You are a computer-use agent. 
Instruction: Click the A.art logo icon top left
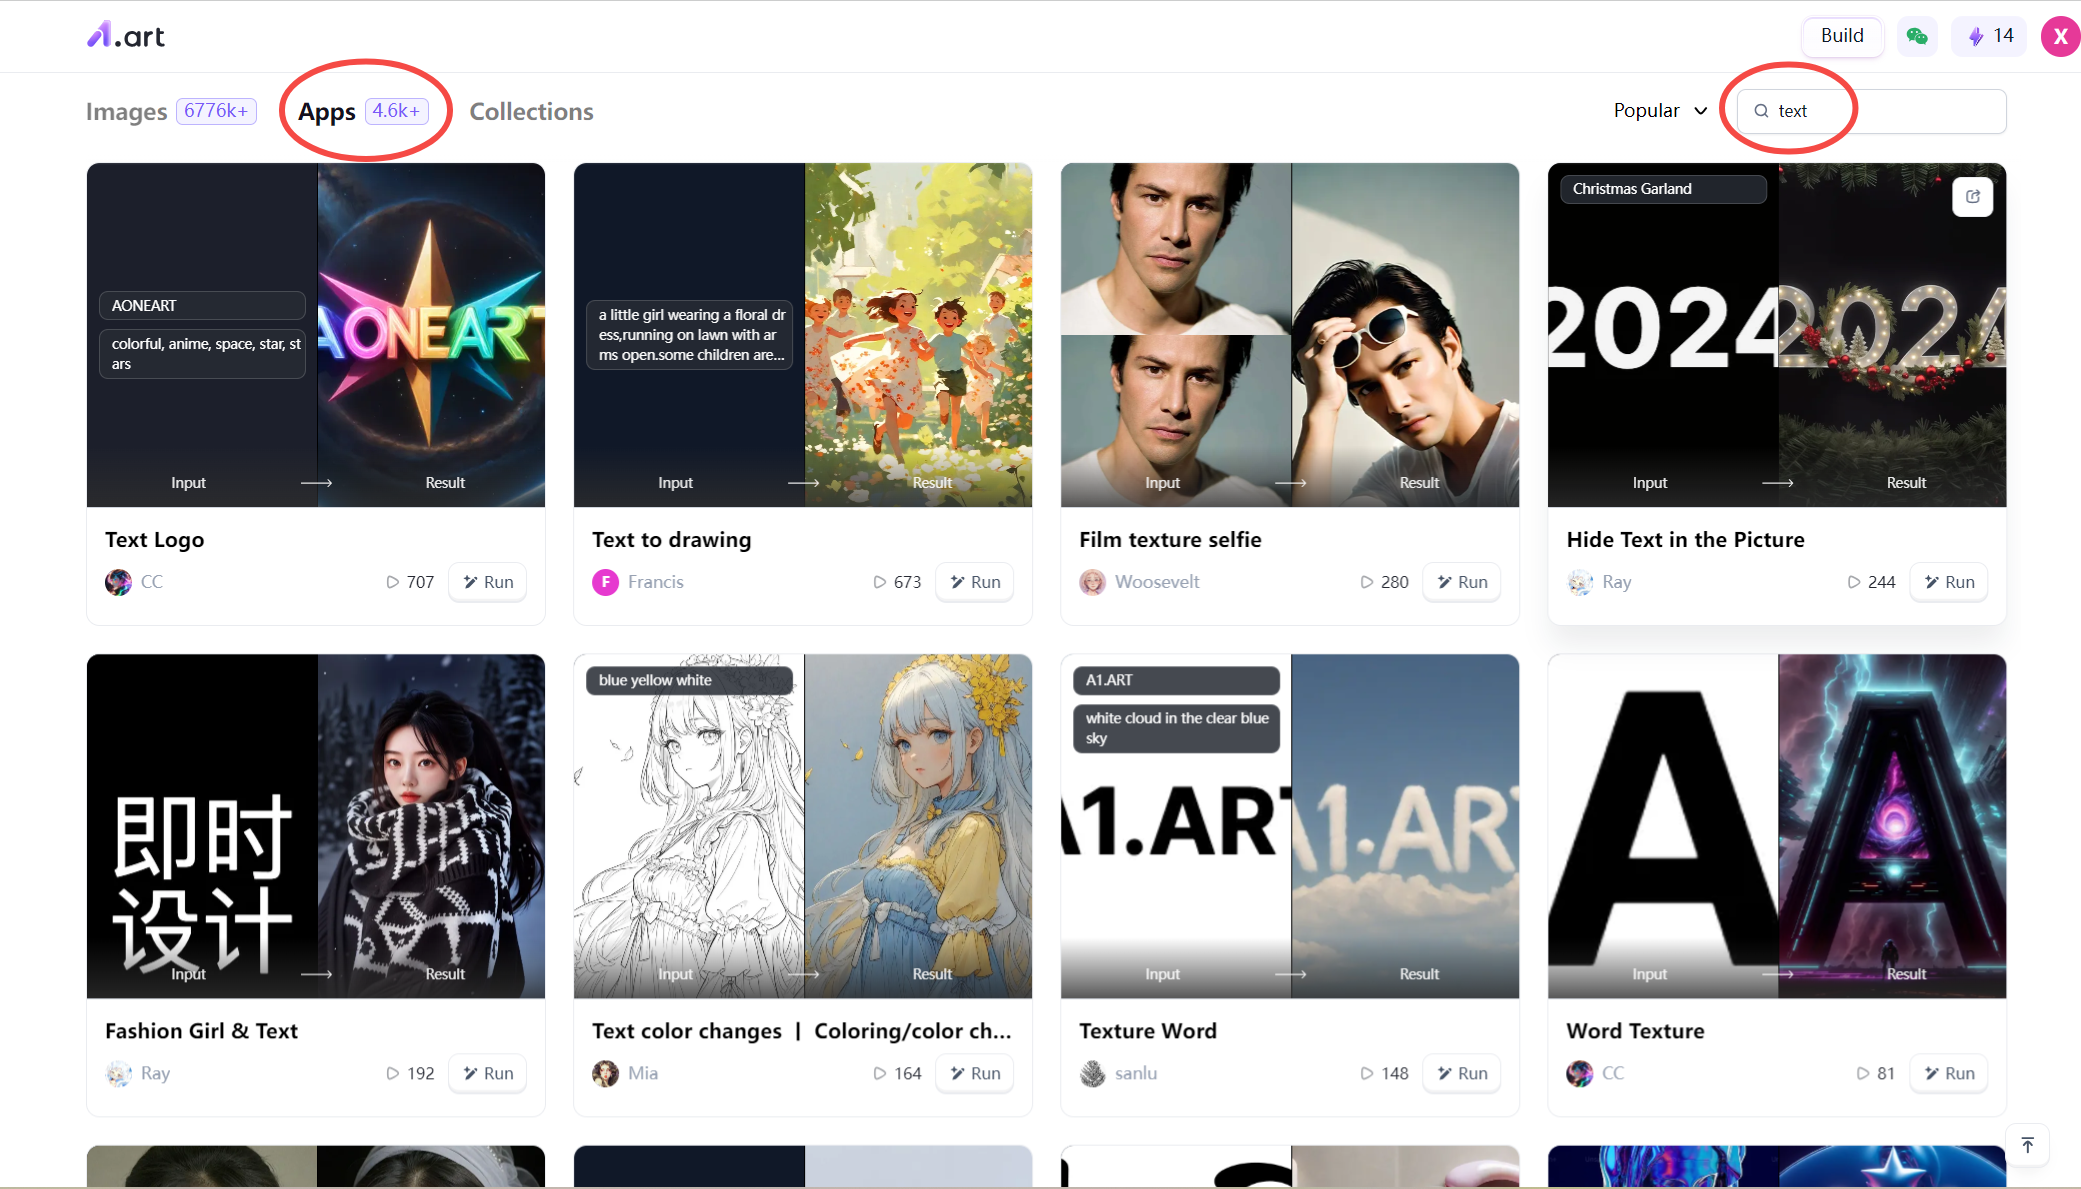point(124,36)
